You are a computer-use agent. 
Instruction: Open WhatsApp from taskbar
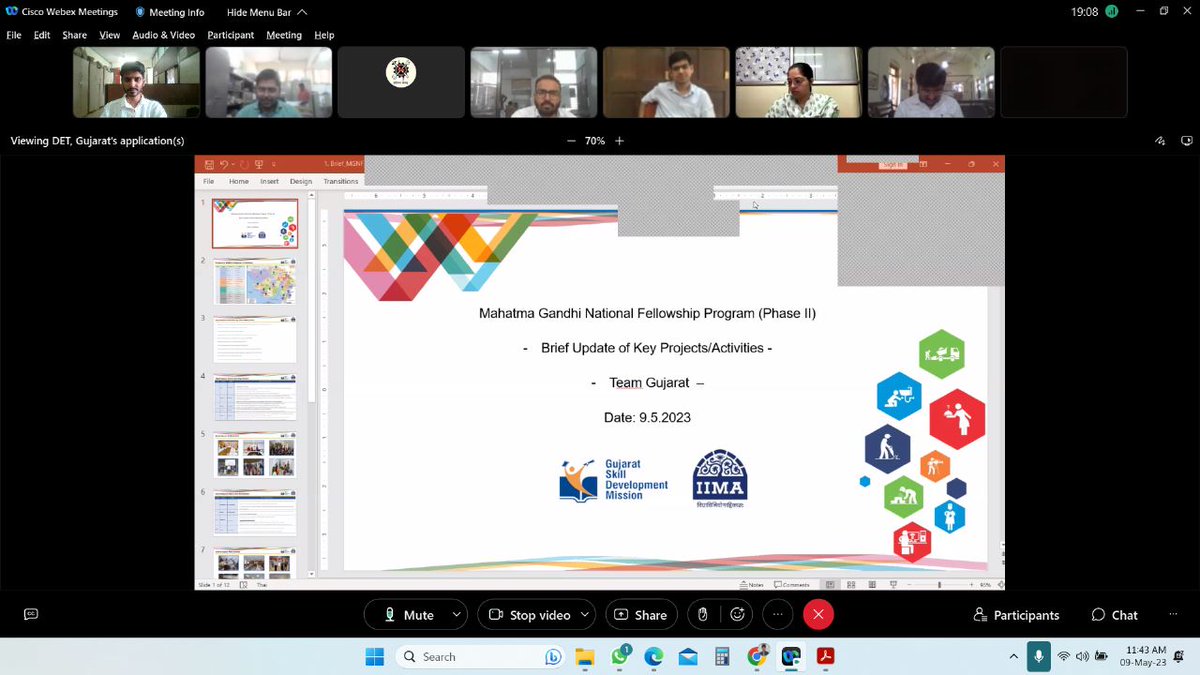tap(619, 657)
